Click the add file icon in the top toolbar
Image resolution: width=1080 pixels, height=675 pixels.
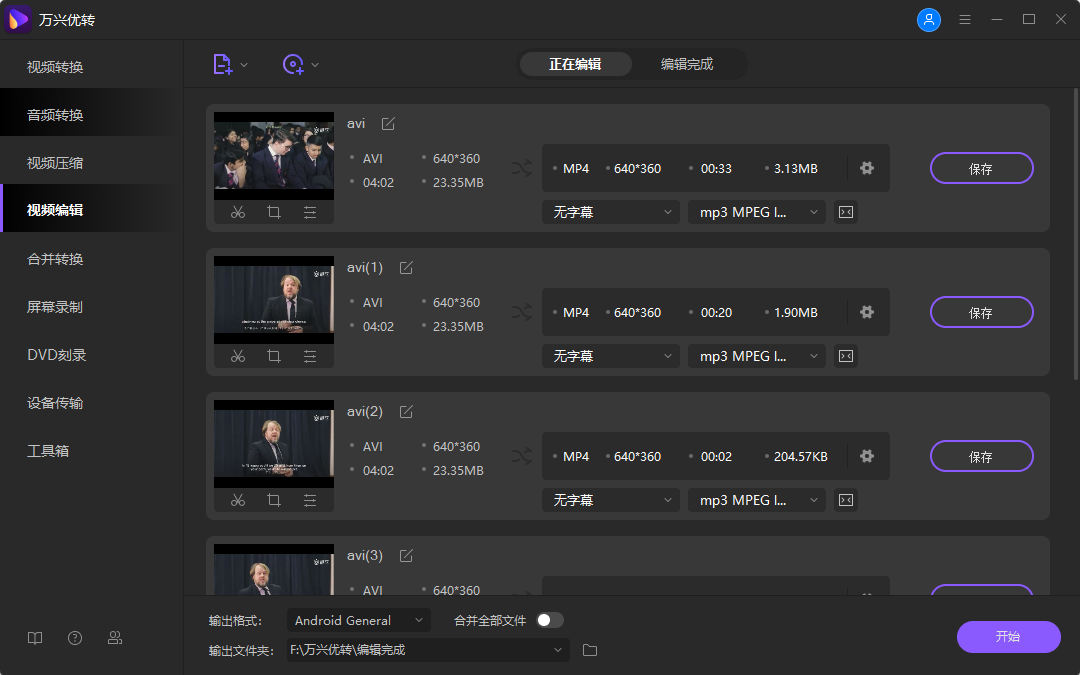tap(223, 64)
